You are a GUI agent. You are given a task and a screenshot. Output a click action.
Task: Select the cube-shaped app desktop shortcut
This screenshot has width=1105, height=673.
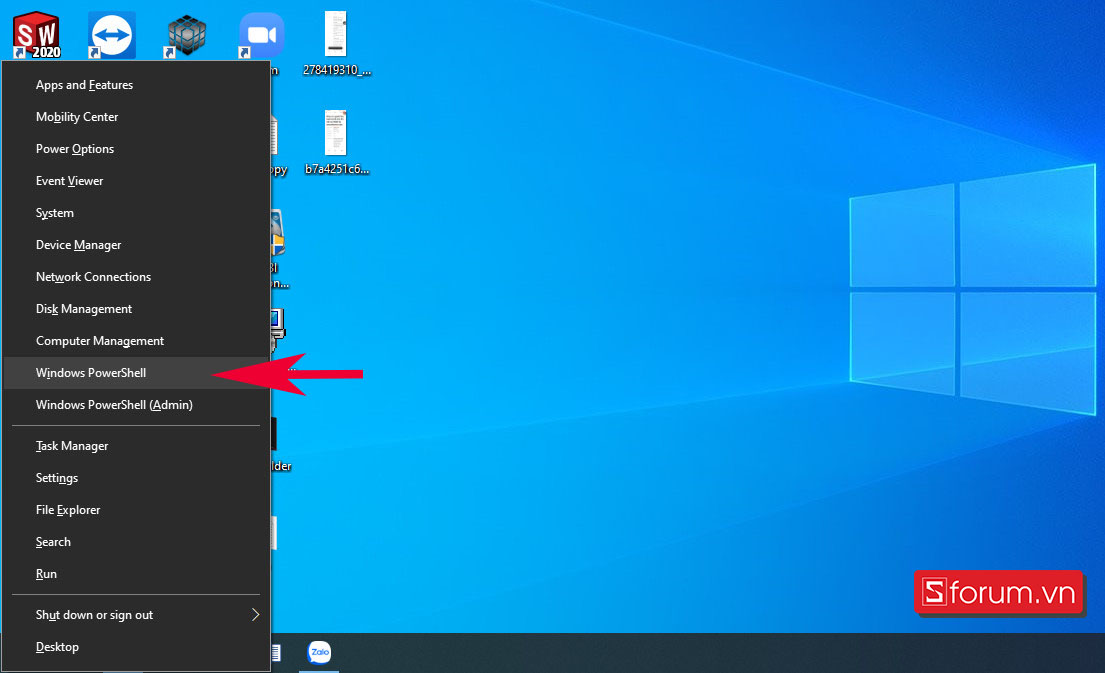coord(187,35)
